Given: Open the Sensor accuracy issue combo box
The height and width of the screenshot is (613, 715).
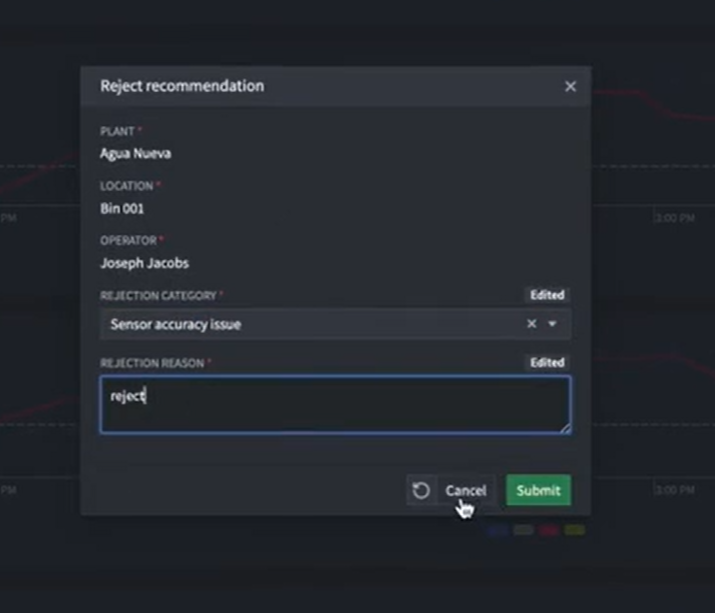Looking at the screenshot, I should [x=335, y=324].
